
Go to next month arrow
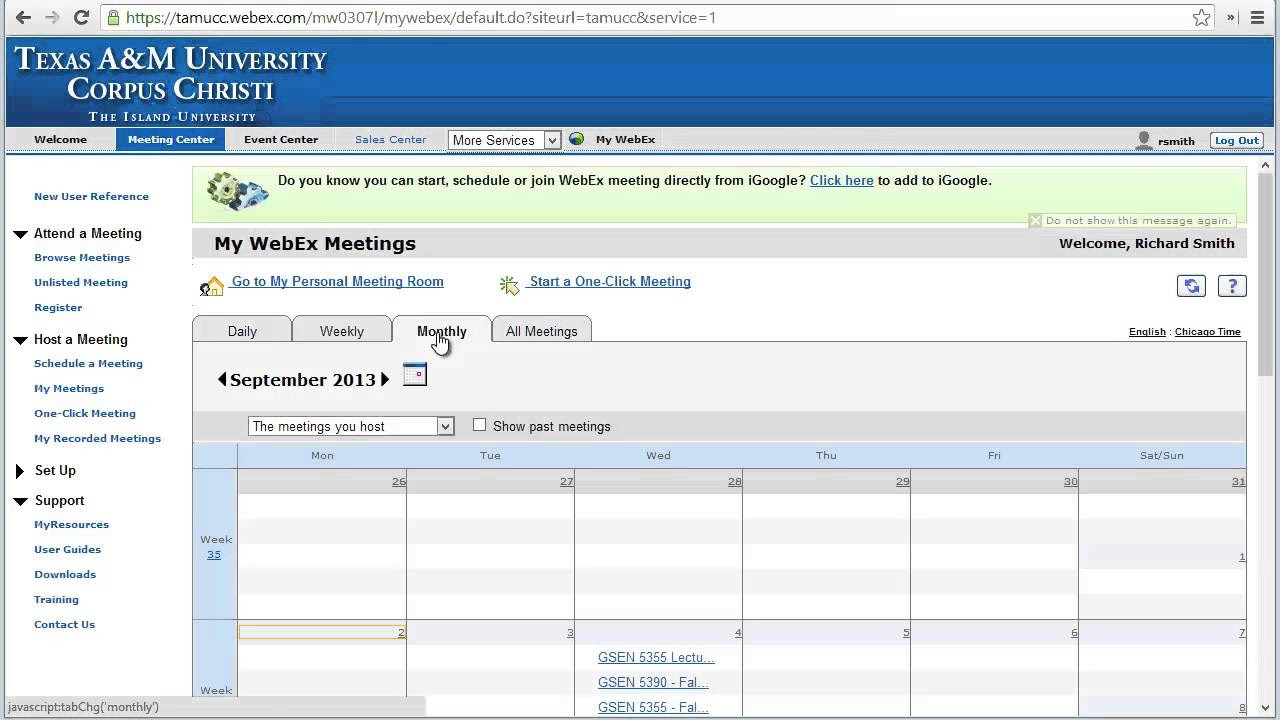pyautogui.click(x=385, y=380)
